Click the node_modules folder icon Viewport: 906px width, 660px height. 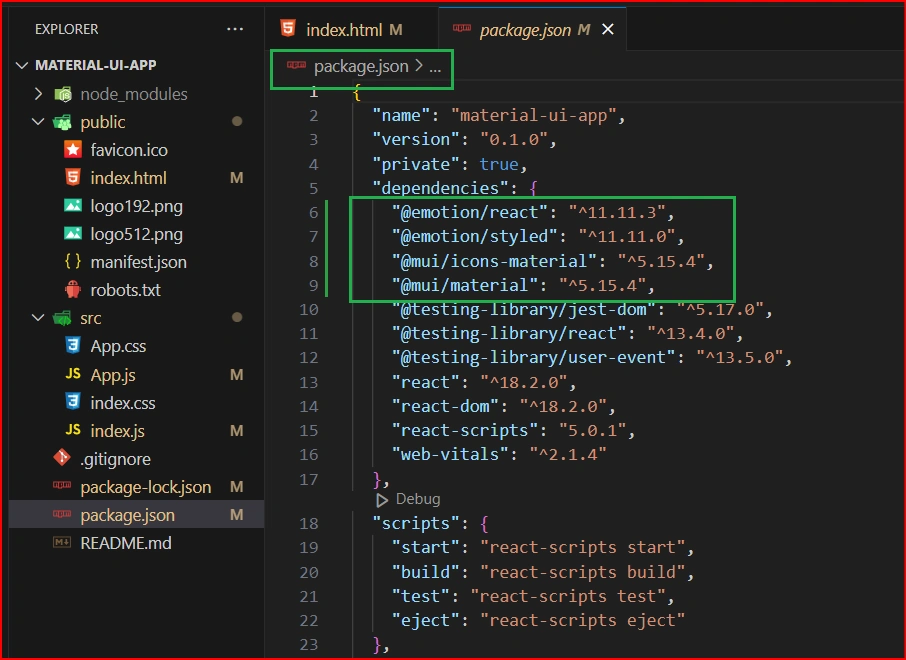(62, 94)
